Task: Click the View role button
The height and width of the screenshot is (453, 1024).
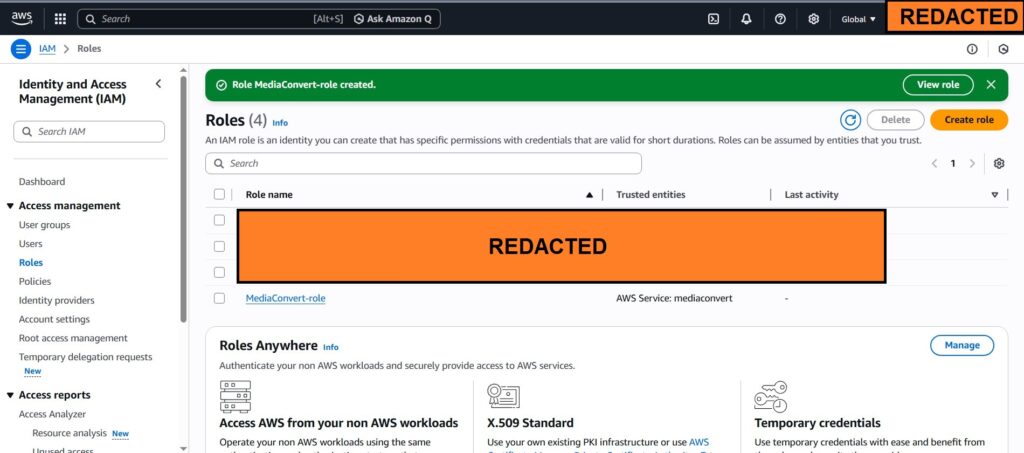Action: point(937,85)
